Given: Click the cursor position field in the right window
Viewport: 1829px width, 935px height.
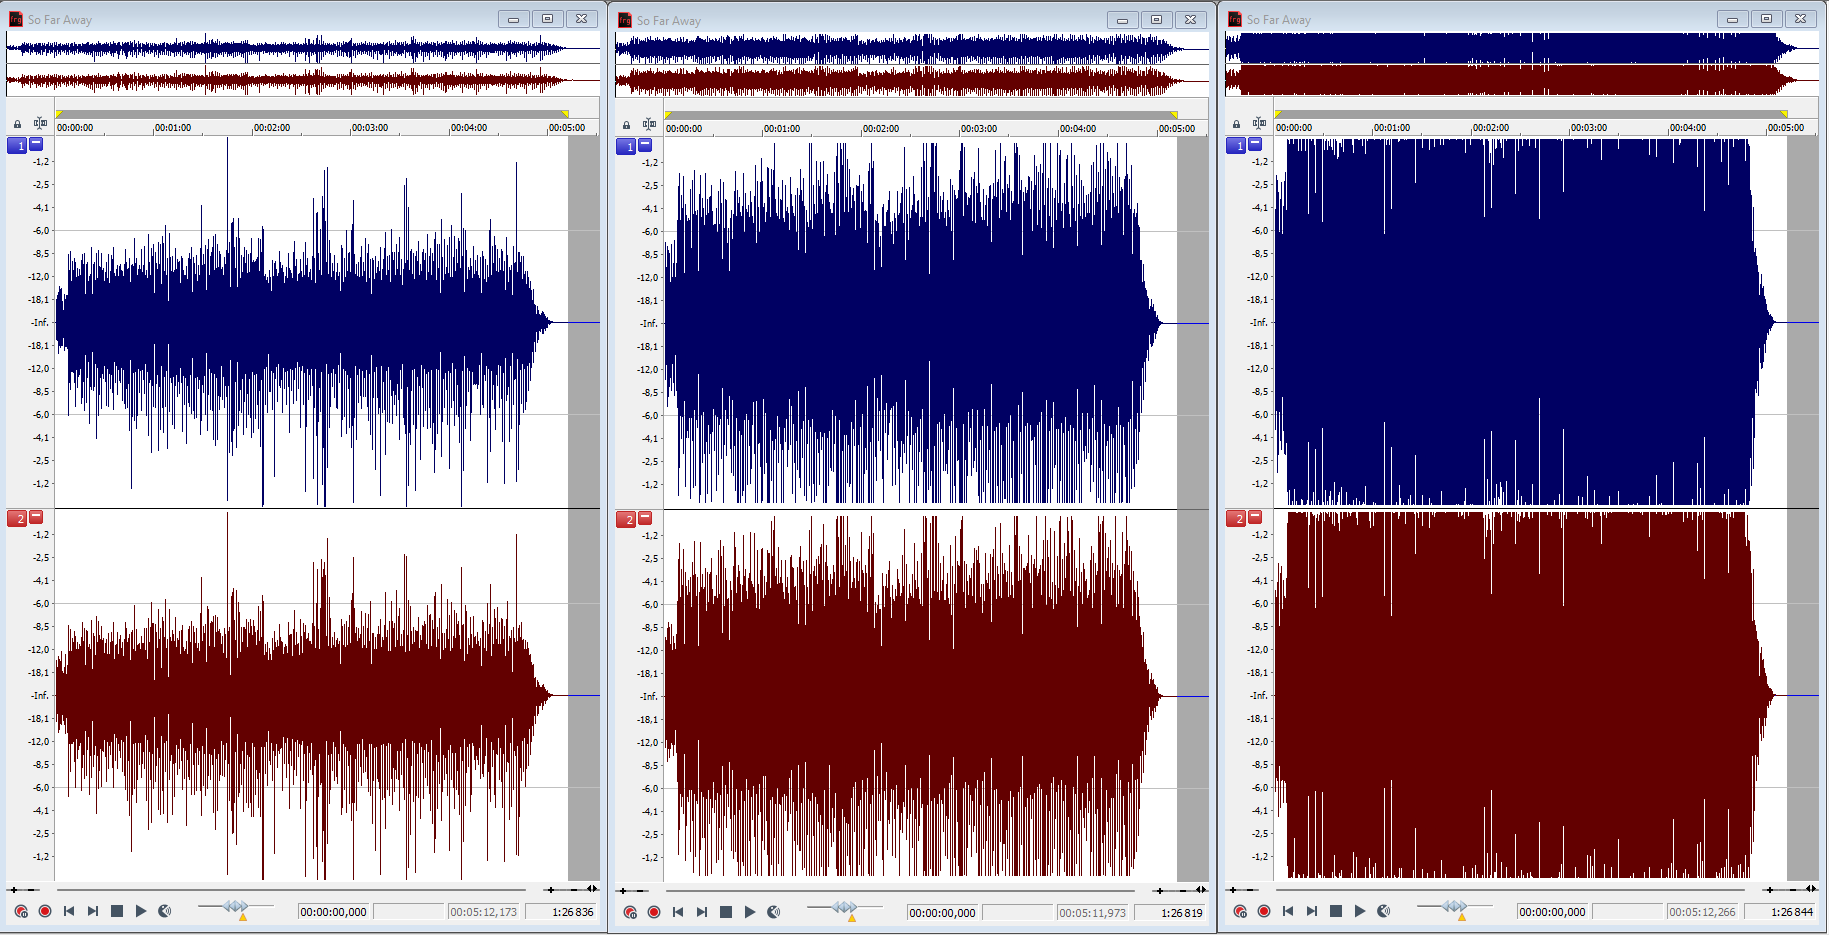Looking at the screenshot, I should (x=1552, y=912).
